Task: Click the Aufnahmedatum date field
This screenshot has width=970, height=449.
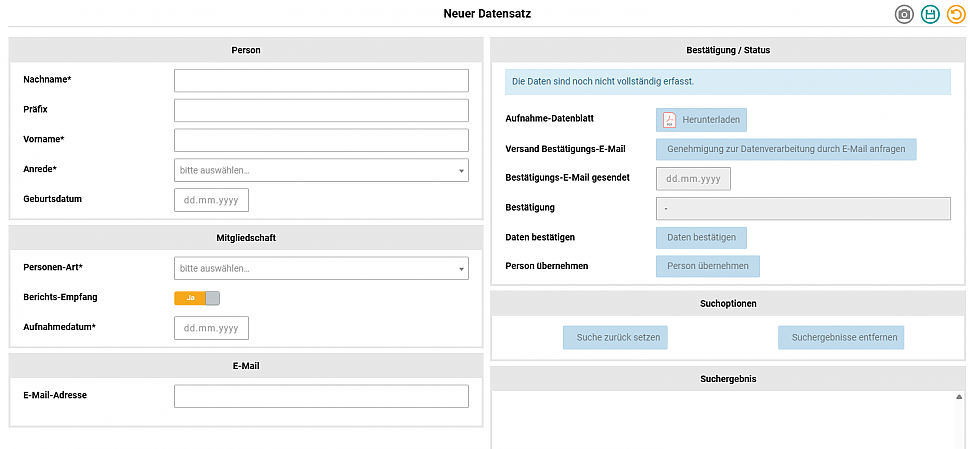Action: click(x=211, y=328)
